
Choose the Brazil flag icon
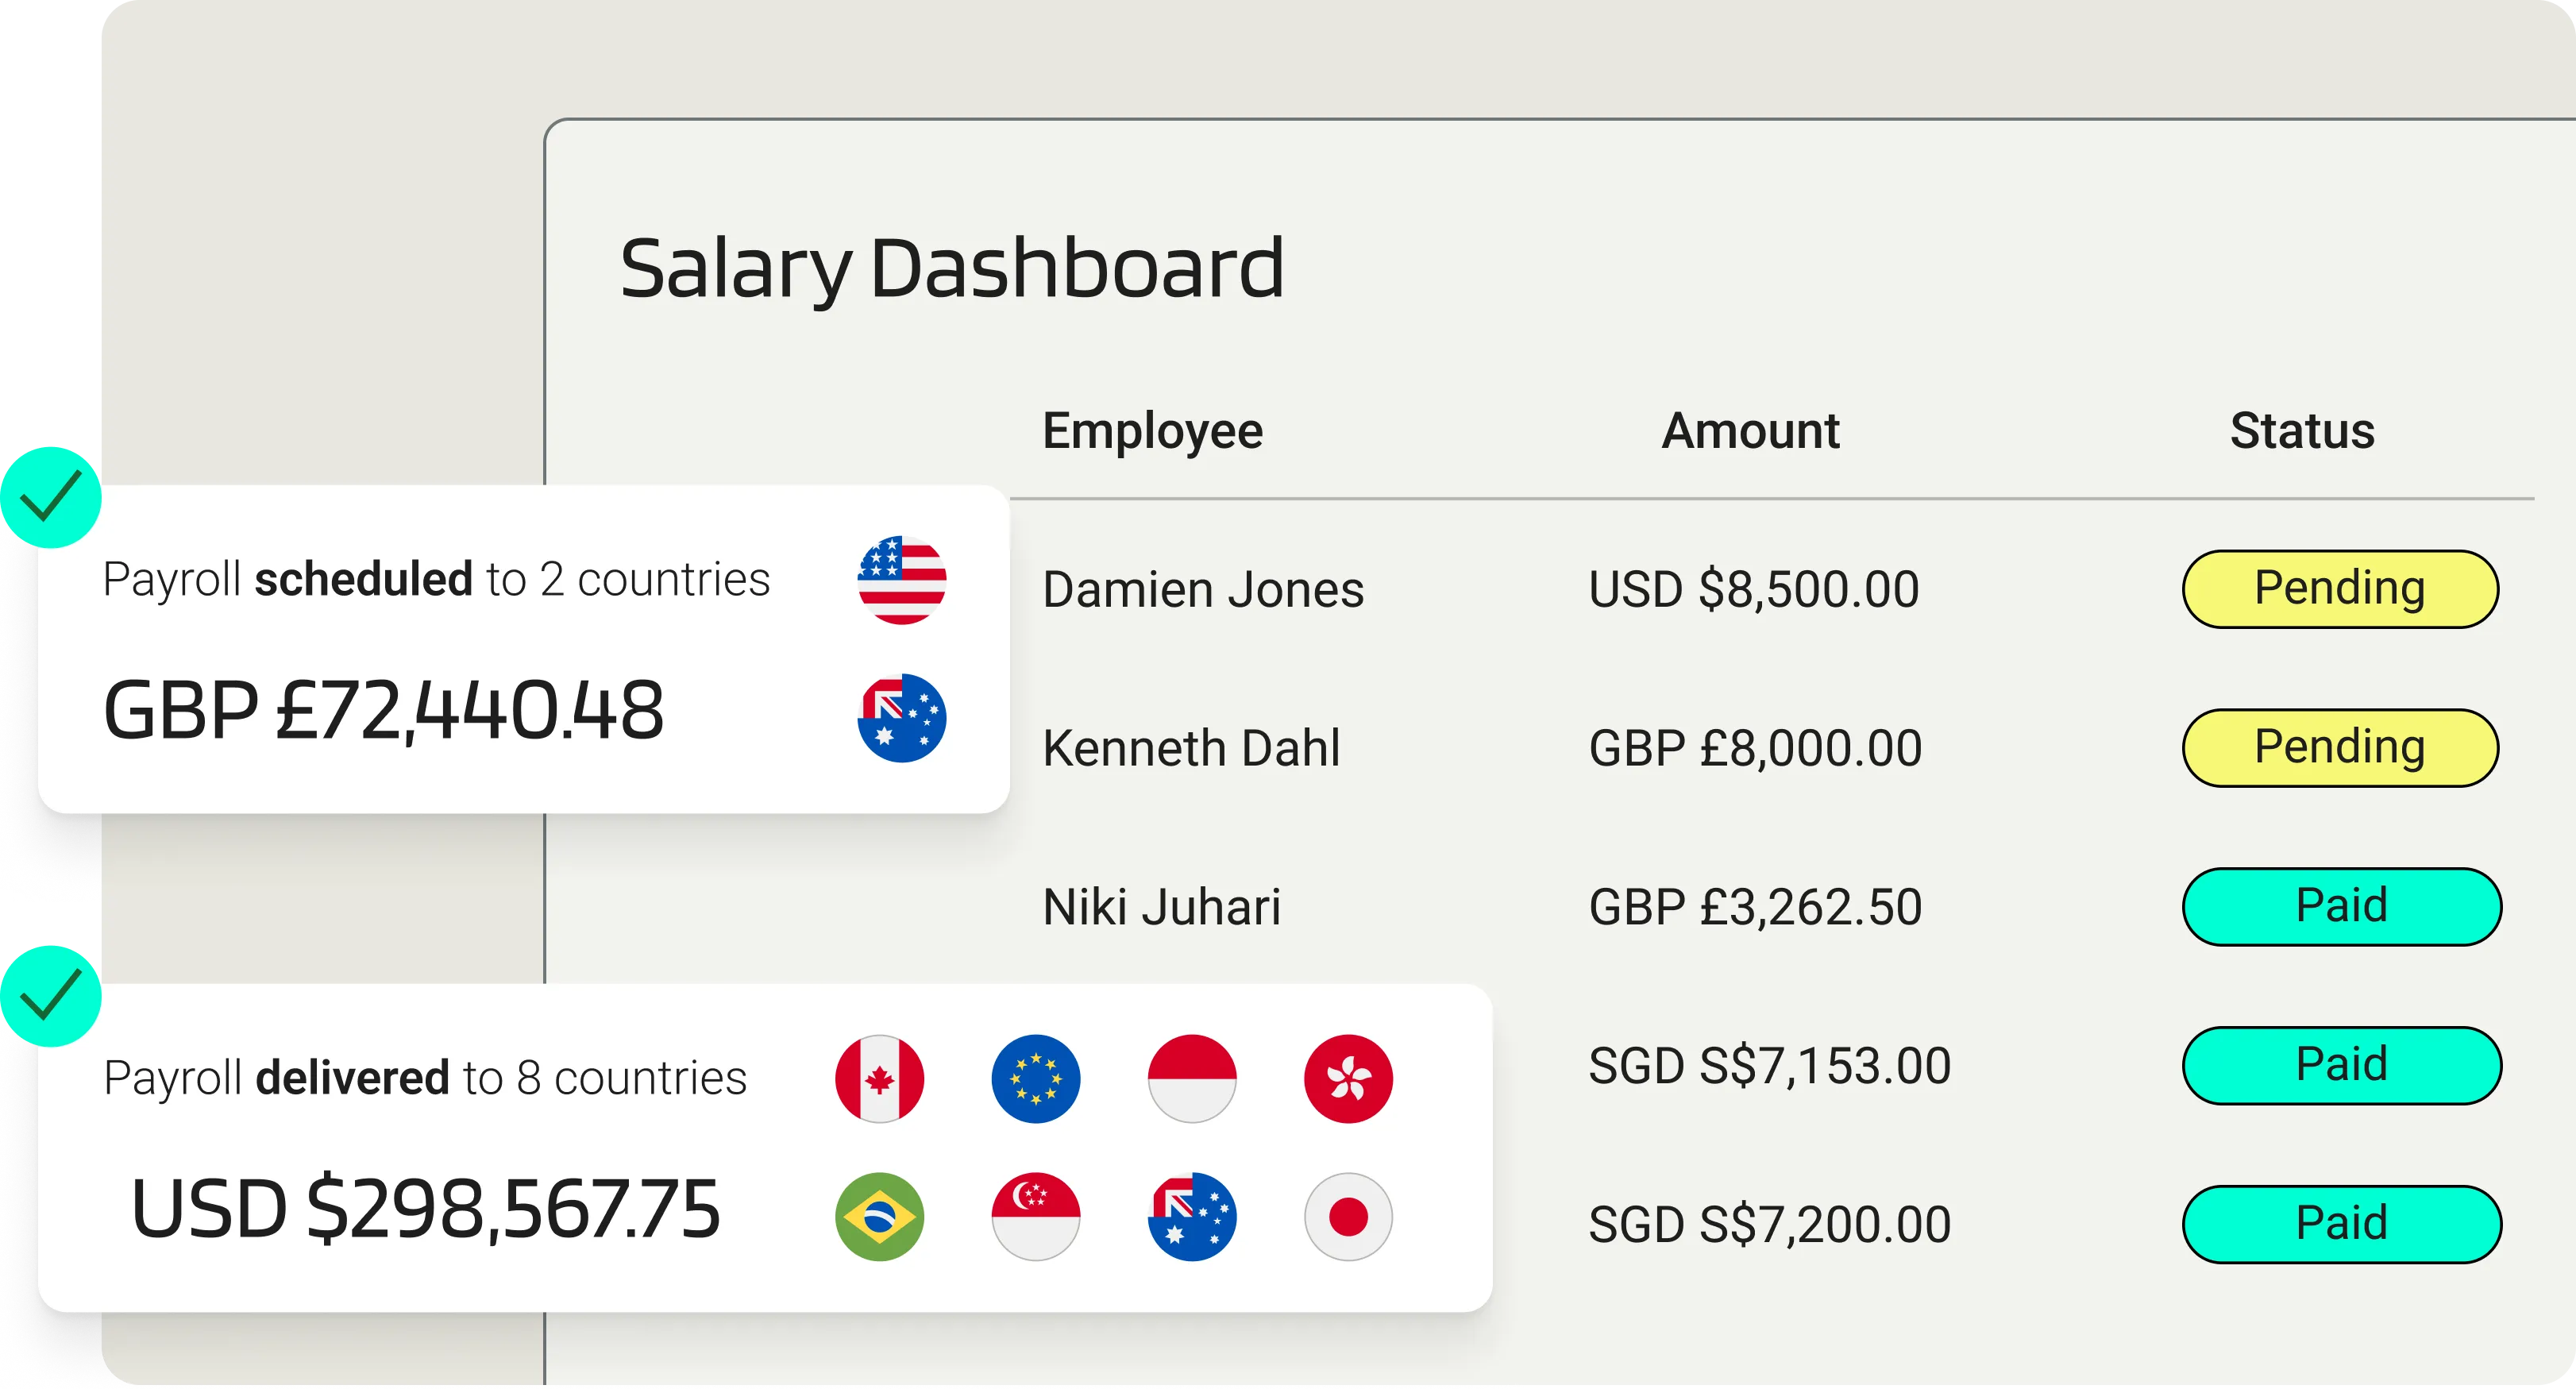(879, 1217)
